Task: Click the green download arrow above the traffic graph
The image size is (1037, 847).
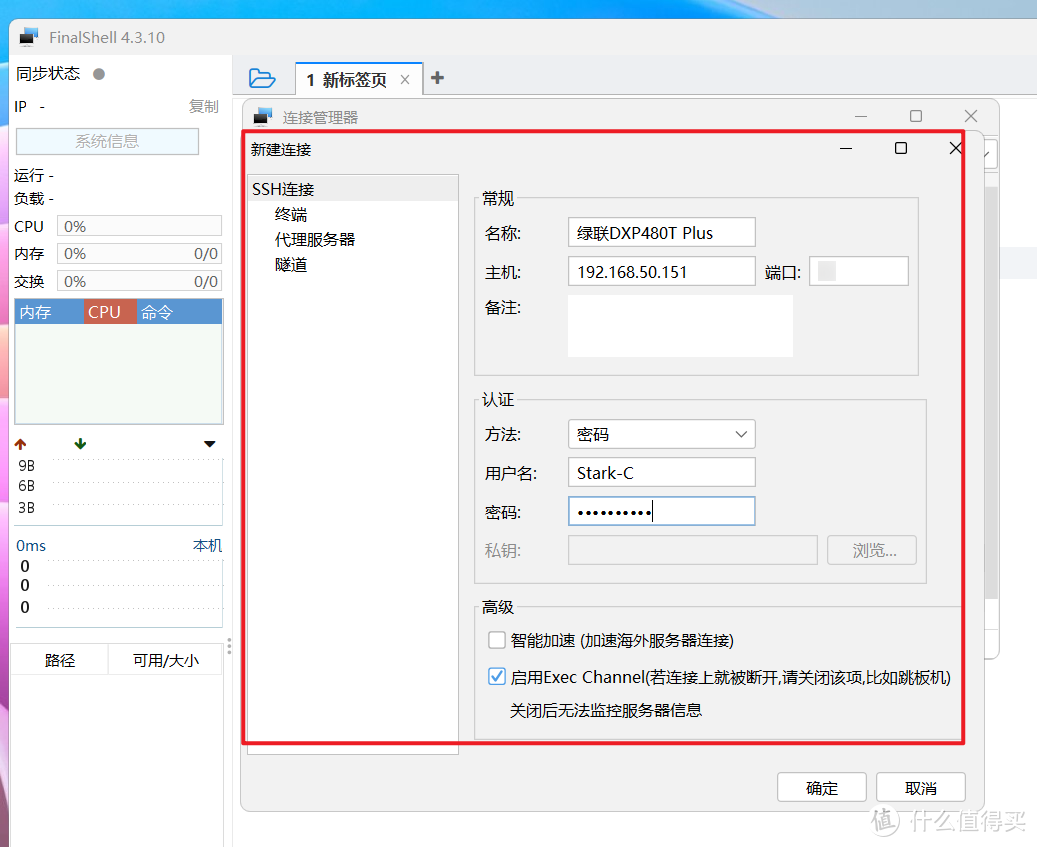Action: (x=79, y=443)
